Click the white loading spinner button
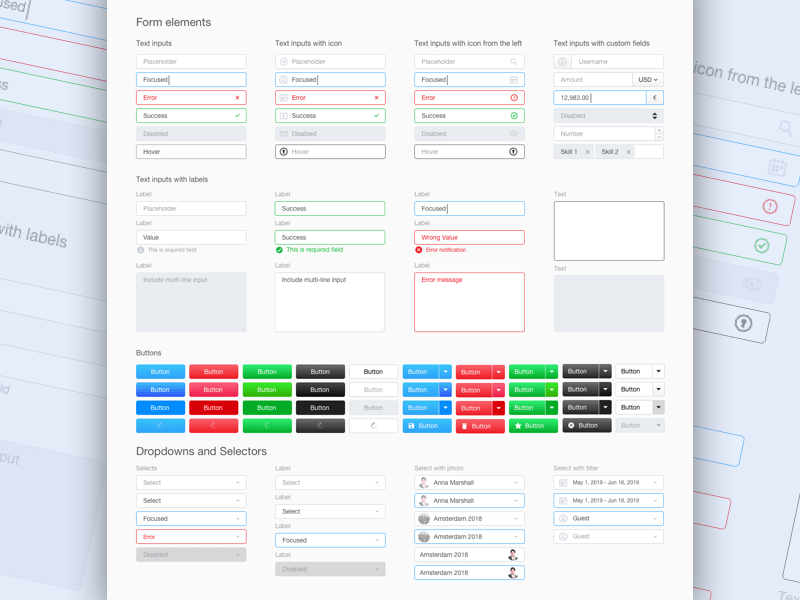 [373, 426]
